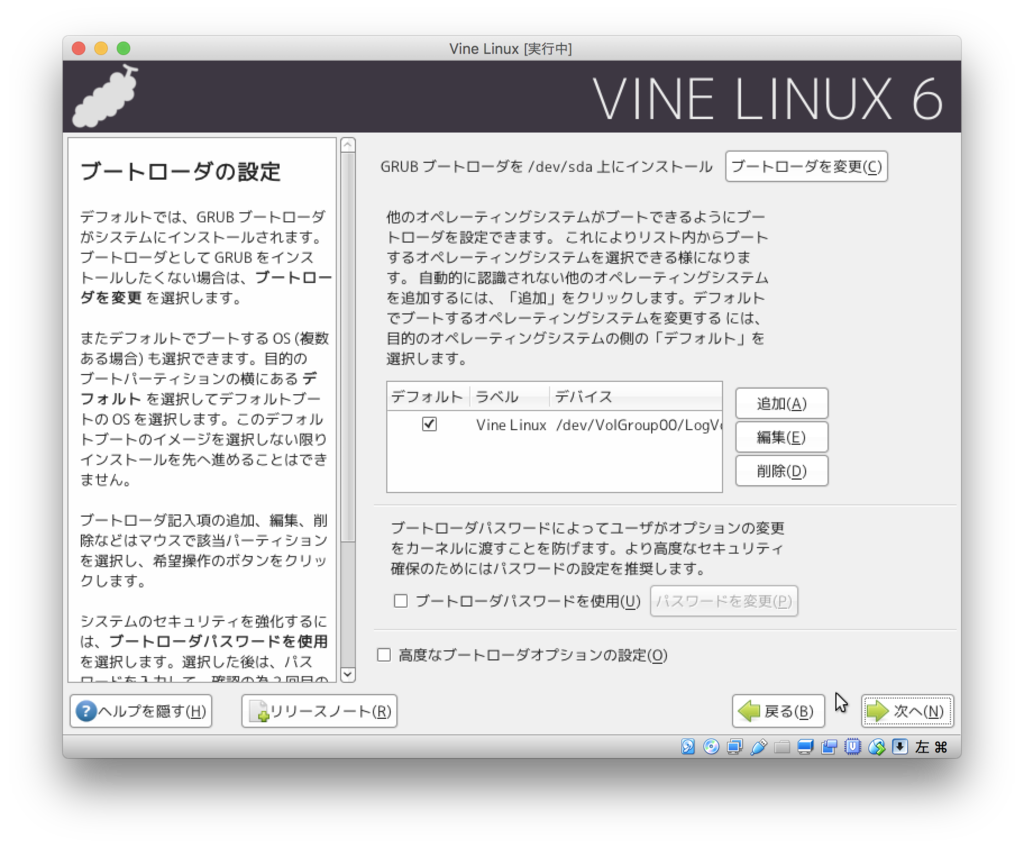Click help panel scrollbar down arrow

[x=348, y=675]
